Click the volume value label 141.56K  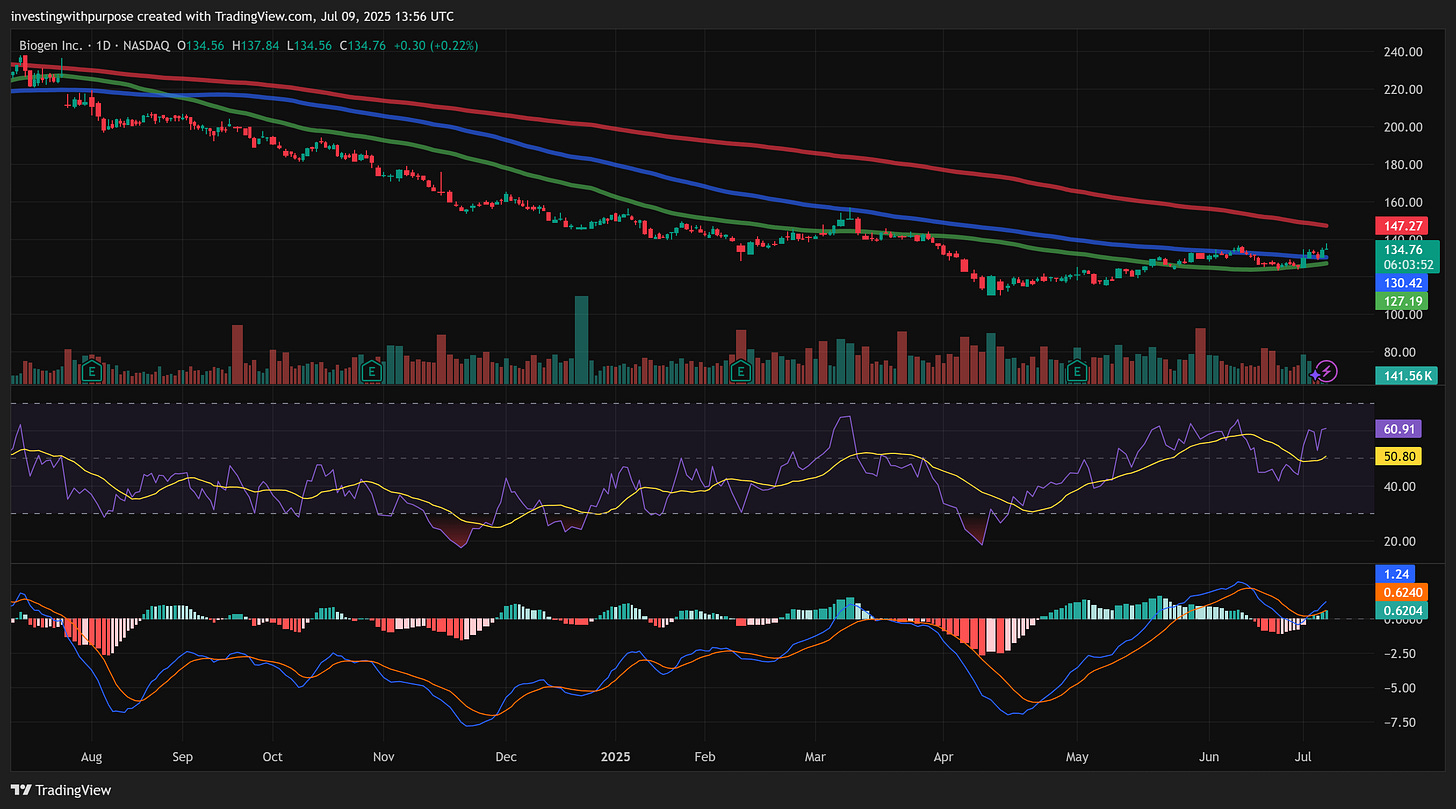1405,376
